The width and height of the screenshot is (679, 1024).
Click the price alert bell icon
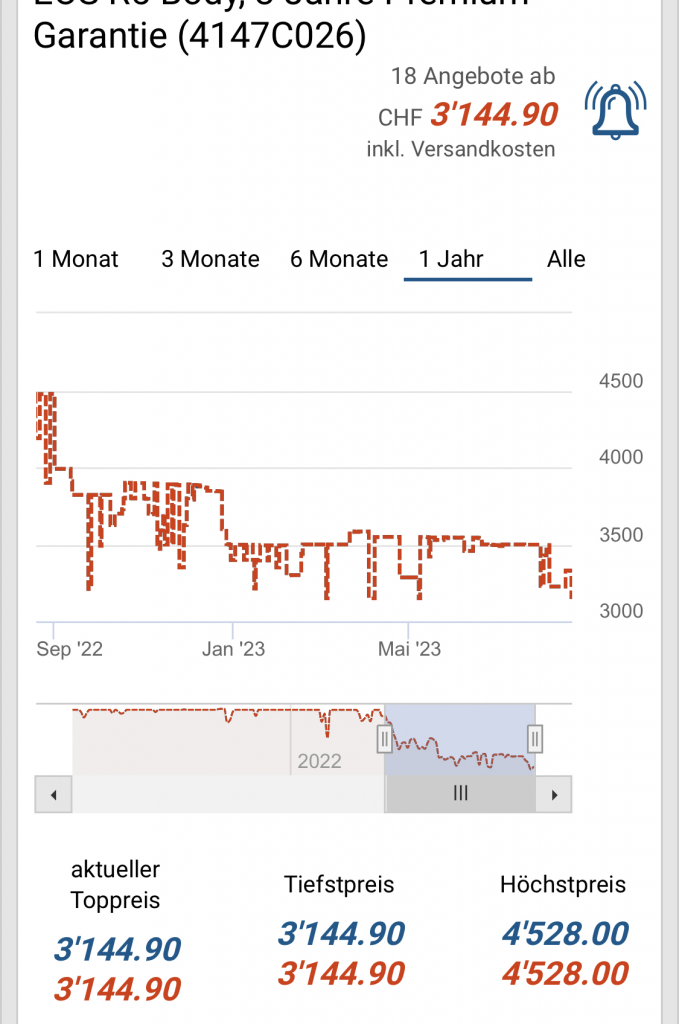coord(615,111)
